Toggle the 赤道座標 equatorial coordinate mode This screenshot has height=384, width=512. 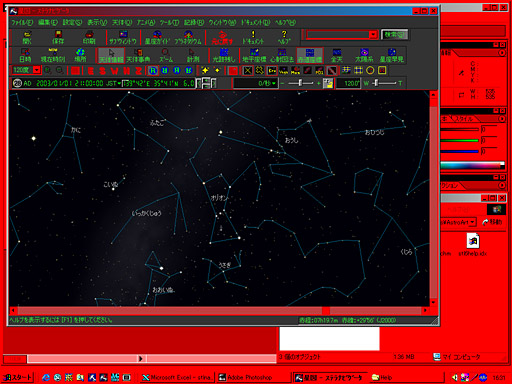[x=310, y=55]
